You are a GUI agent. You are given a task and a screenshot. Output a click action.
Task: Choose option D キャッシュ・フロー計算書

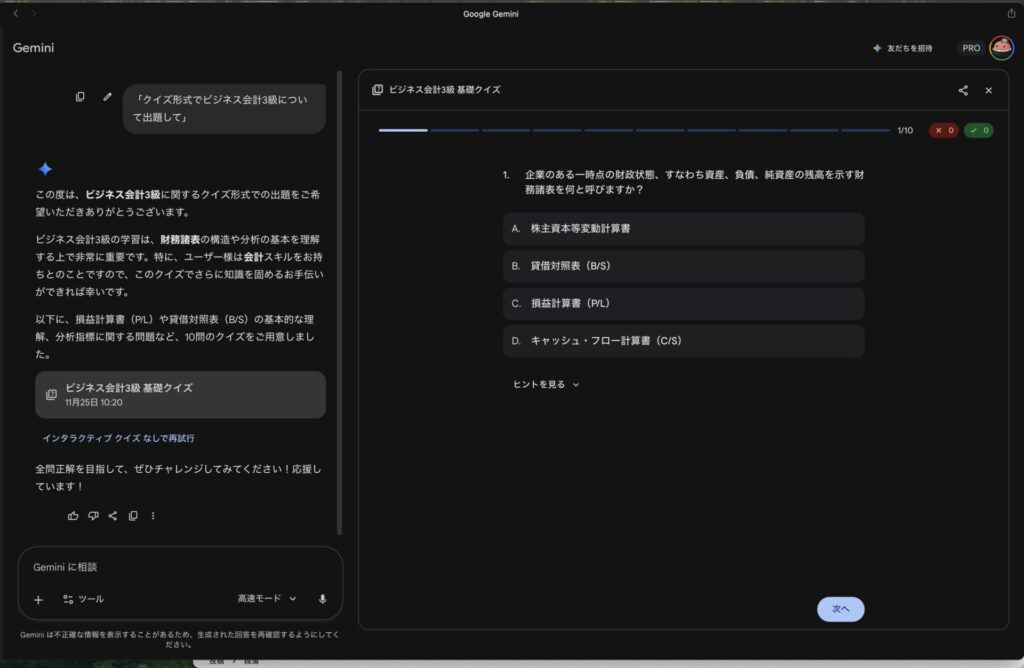(x=683, y=340)
